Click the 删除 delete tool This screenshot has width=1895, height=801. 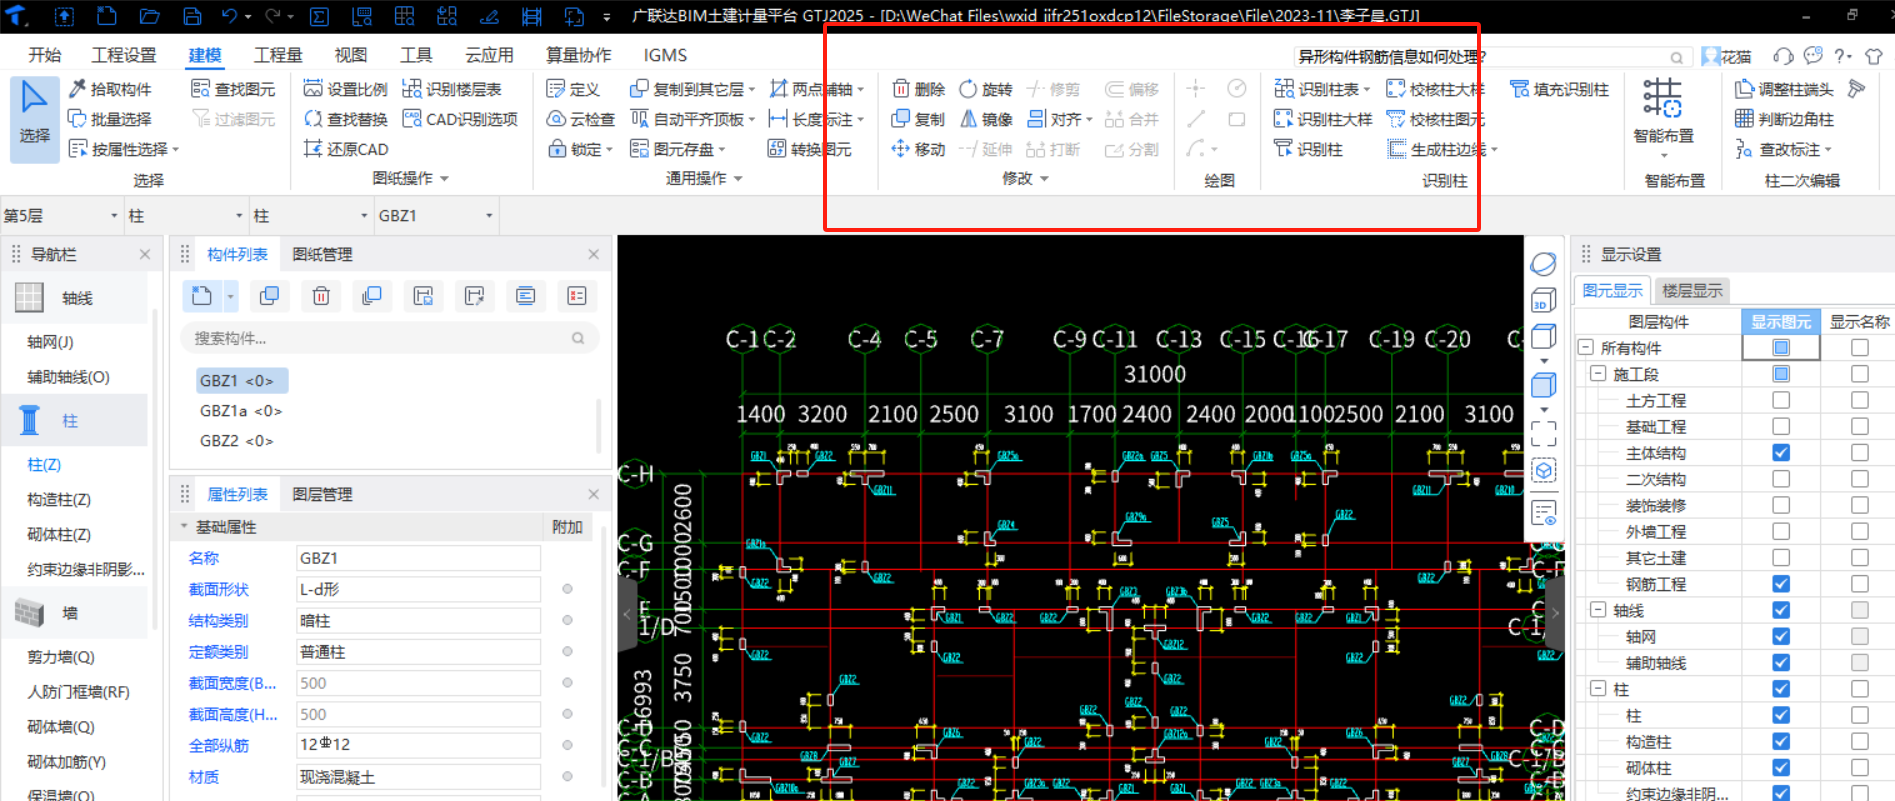click(918, 89)
